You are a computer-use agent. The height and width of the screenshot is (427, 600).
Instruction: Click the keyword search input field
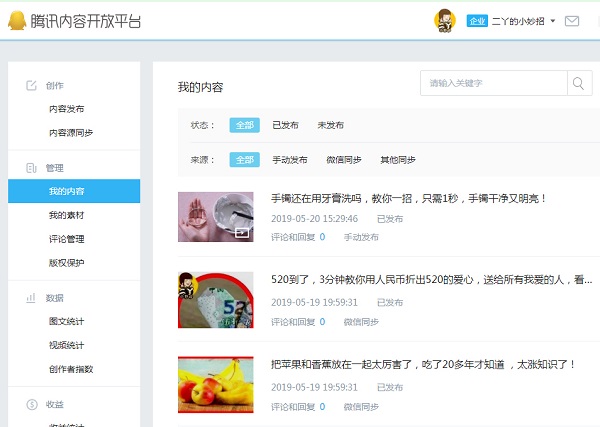(494, 83)
